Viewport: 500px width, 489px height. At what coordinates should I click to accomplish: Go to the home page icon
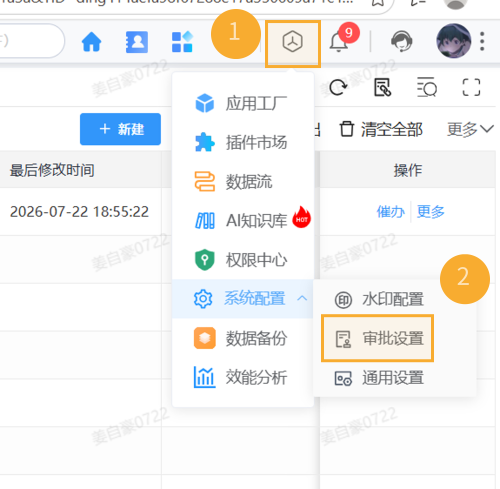coord(91,42)
